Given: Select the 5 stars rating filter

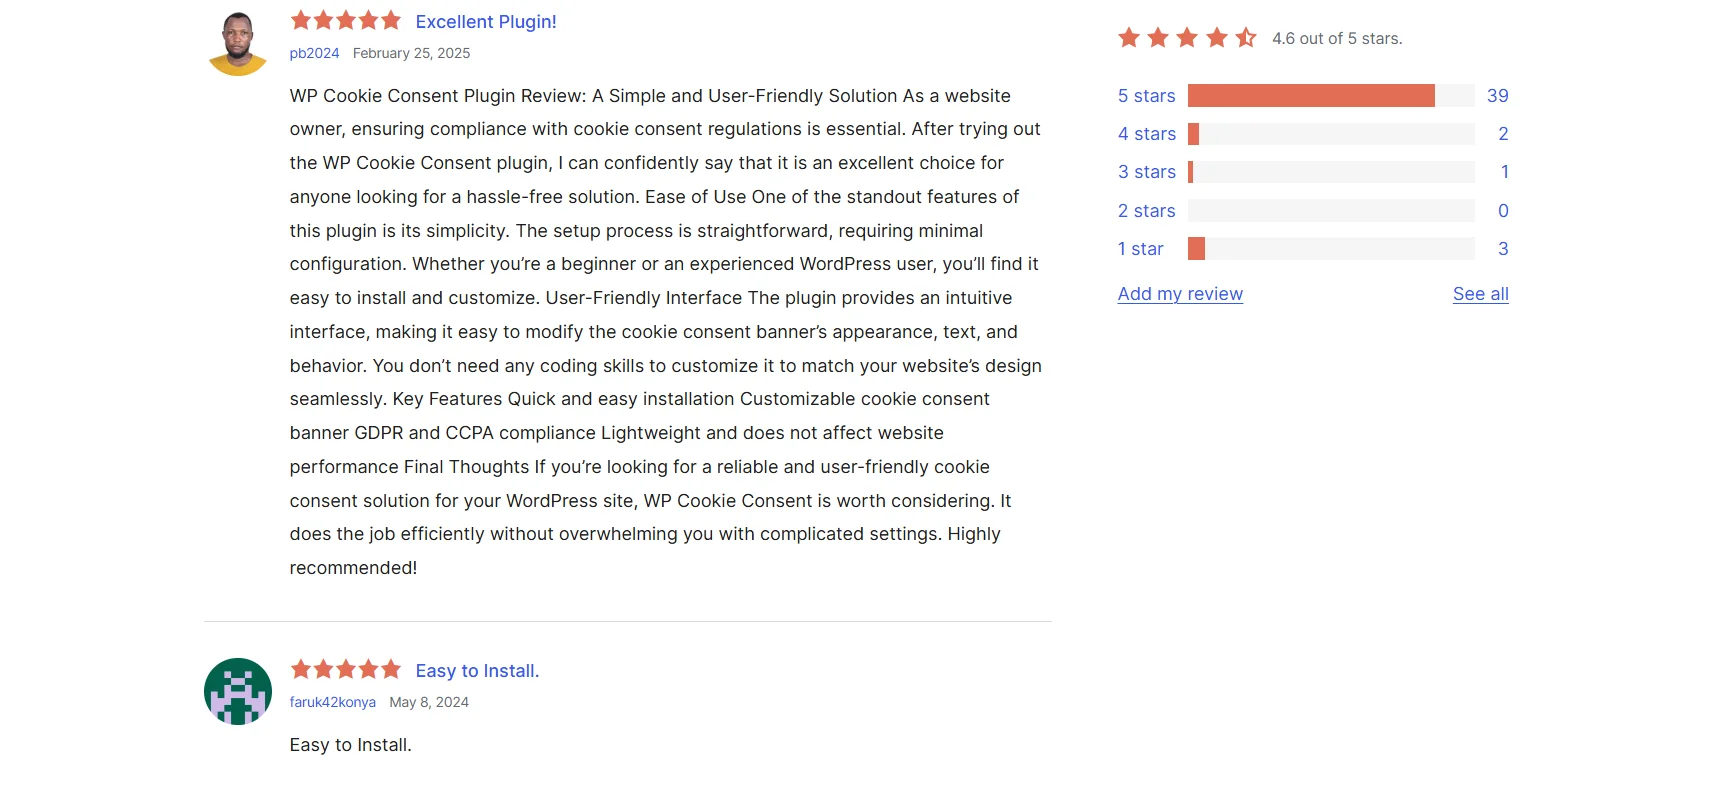Looking at the screenshot, I should 1145,95.
